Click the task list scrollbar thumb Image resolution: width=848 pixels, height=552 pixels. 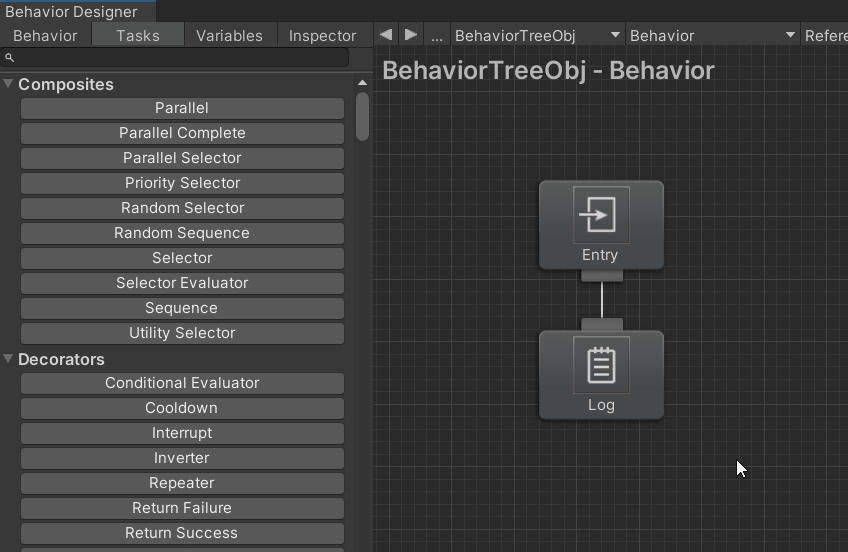[362, 116]
